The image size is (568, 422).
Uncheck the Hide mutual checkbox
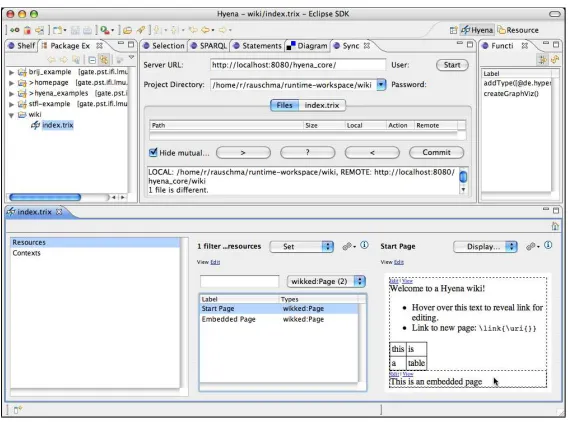[x=153, y=152]
